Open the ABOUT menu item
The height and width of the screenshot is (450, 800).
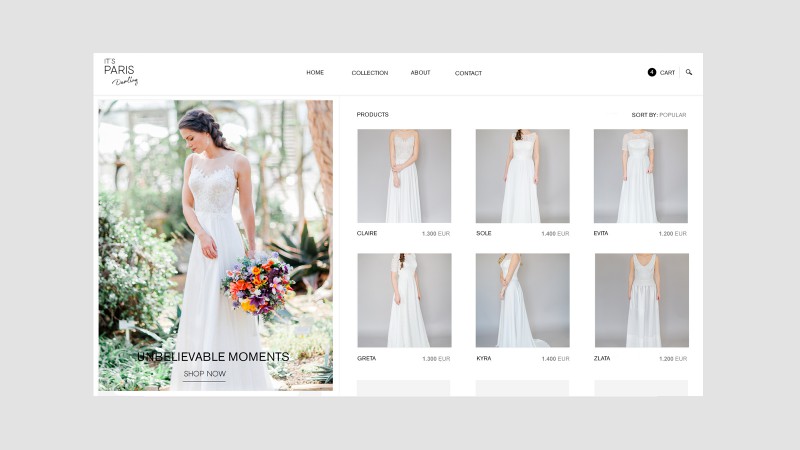tap(420, 72)
